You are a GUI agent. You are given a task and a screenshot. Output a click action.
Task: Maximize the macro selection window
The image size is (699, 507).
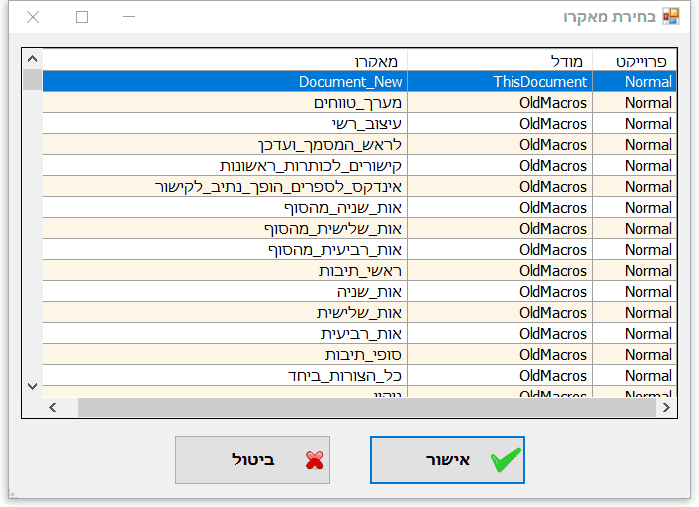82,17
